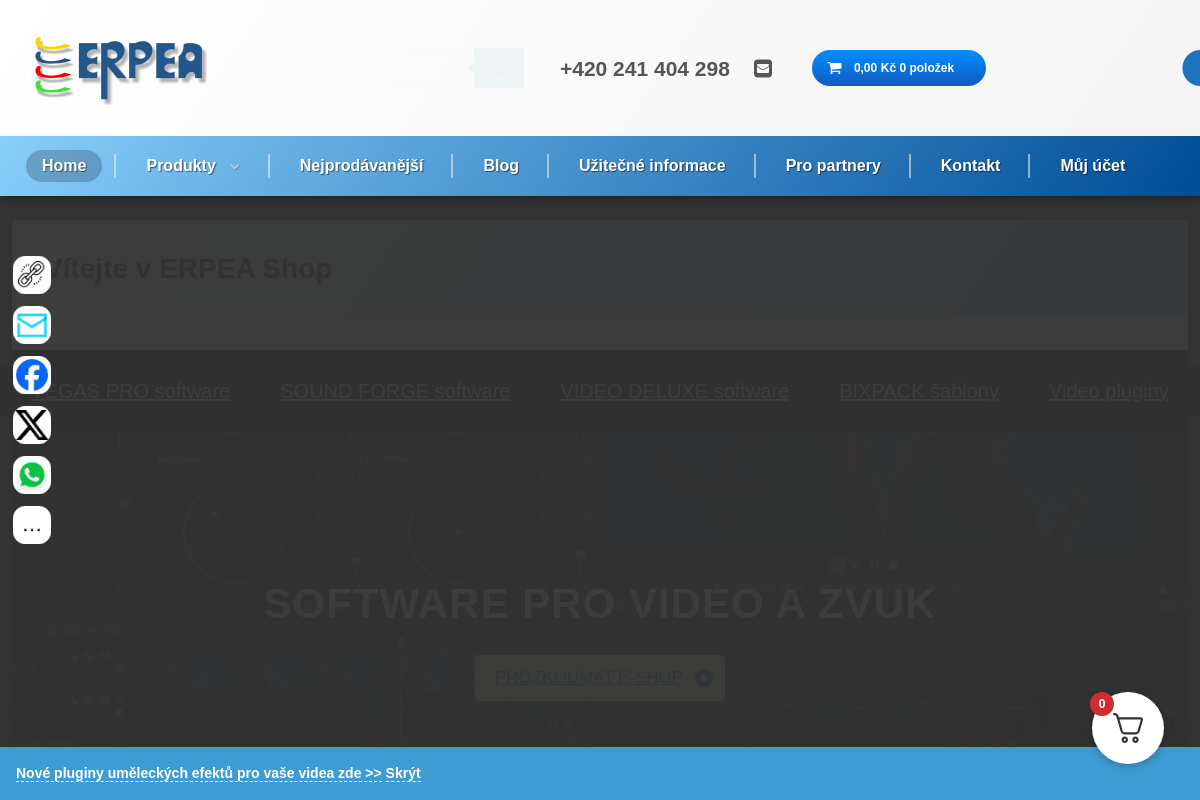
Task: Open the floating cart icon
Action: pyautogui.click(x=1127, y=728)
